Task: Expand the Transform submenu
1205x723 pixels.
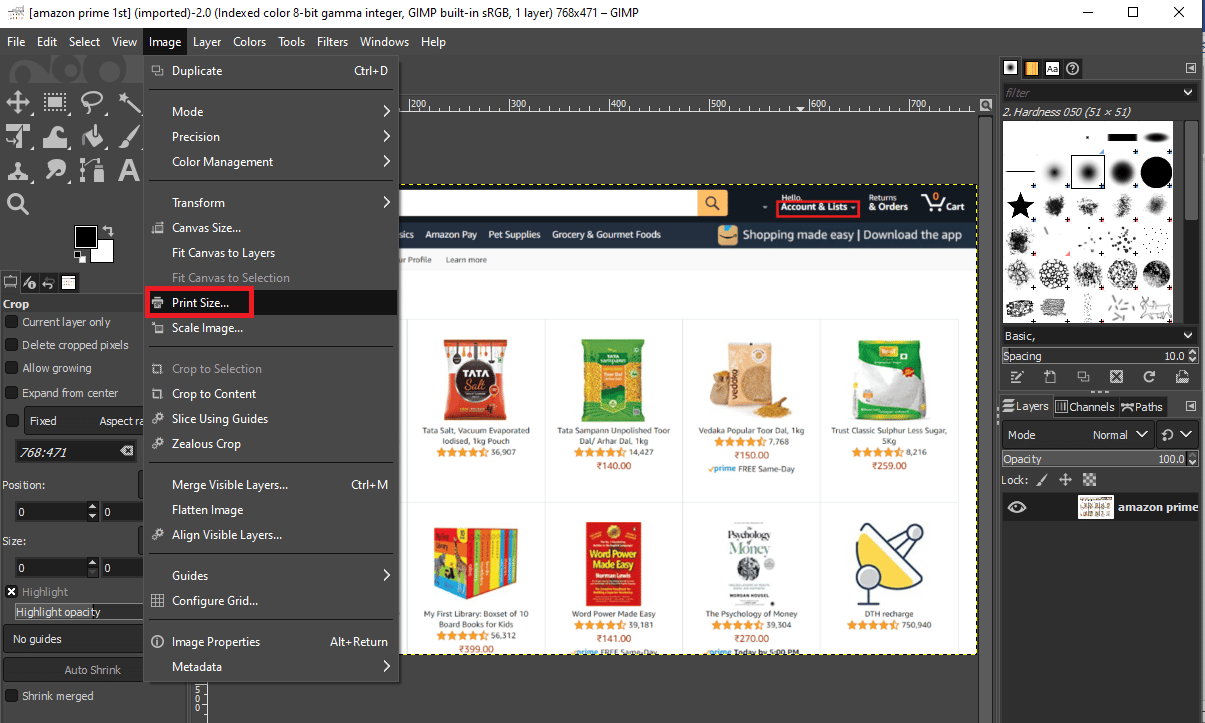Action: coord(272,202)
